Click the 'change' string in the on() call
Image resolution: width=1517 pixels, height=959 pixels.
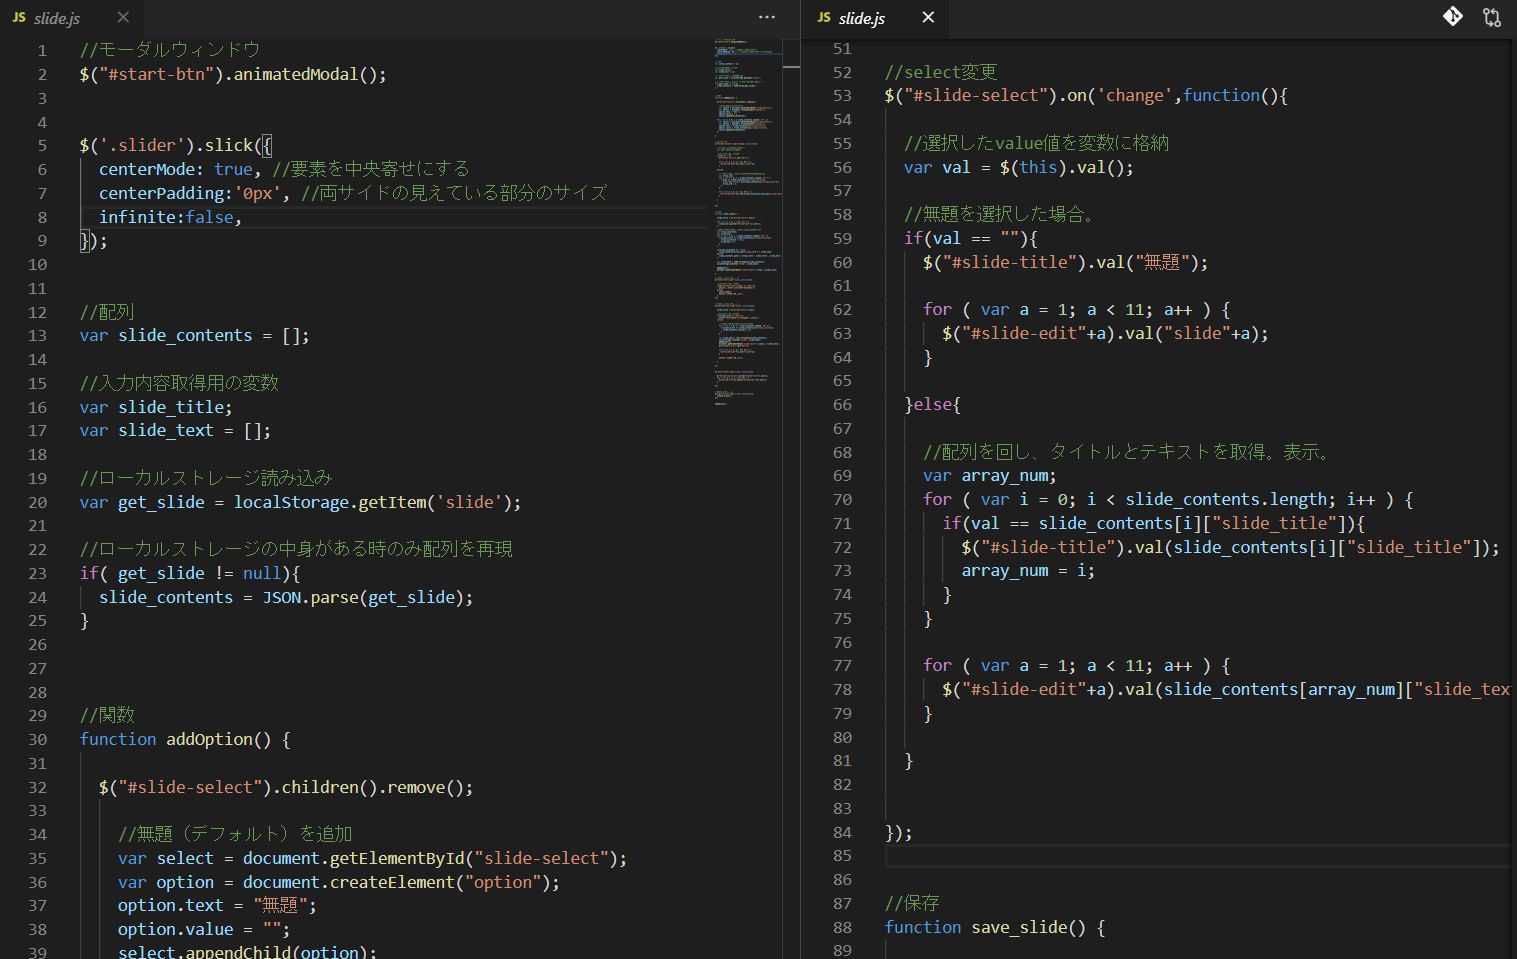point(1134,96)
